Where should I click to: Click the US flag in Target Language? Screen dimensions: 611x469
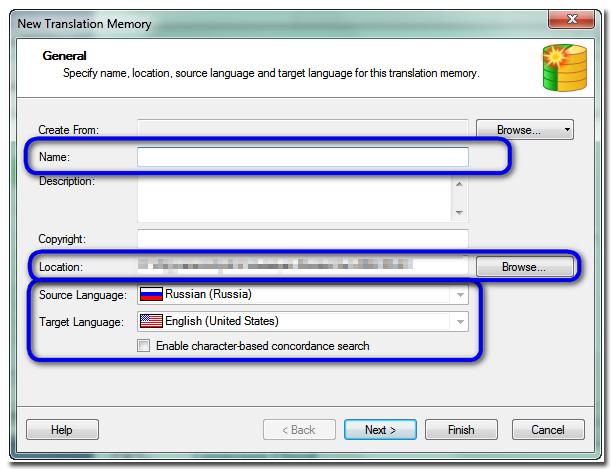151,322
